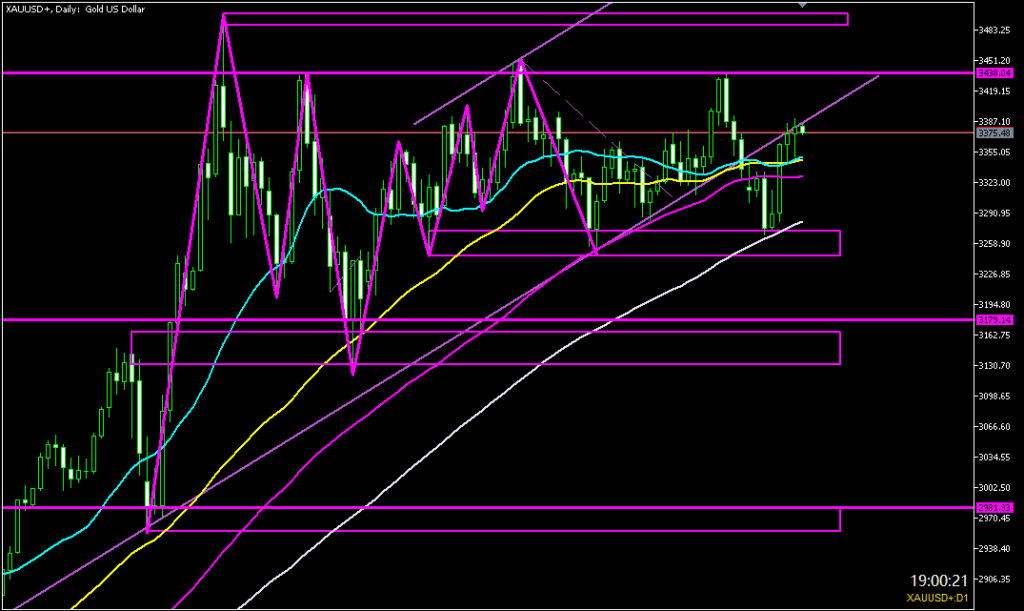Click the 3130.70 price axis value

tap(995, 366)
